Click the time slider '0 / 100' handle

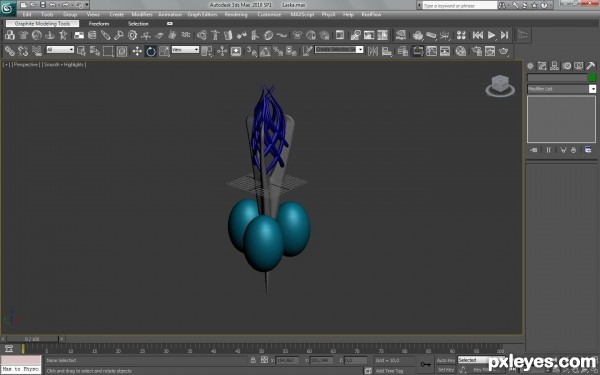[x=33, y=339]
